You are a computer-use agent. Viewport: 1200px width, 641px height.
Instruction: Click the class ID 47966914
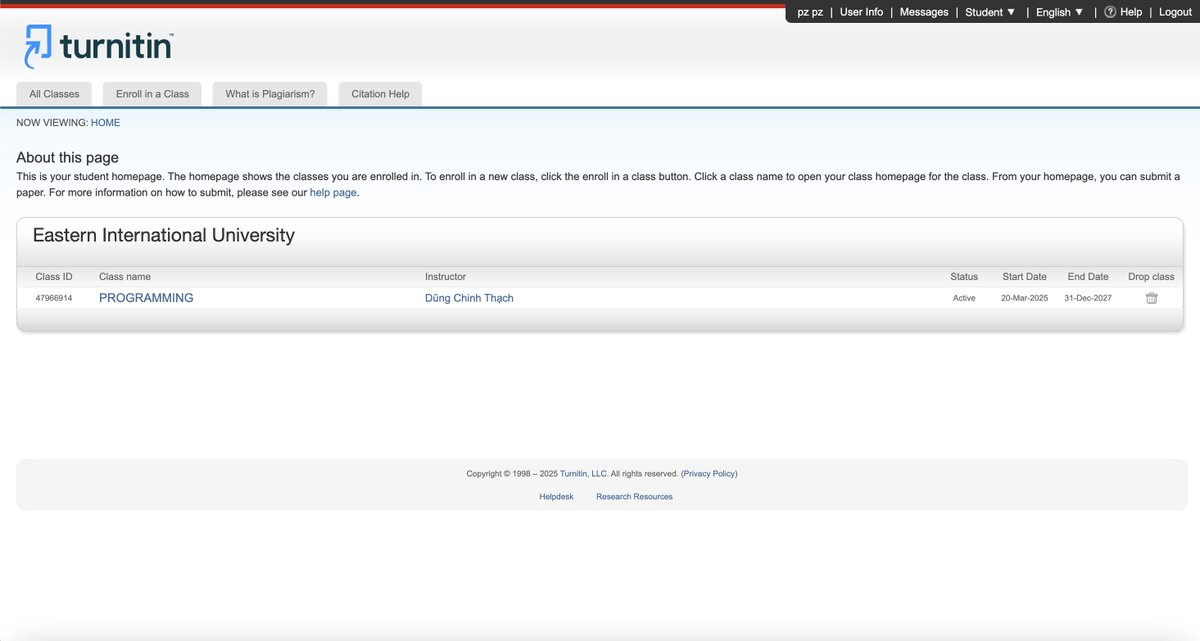click(x=54, y=298)
